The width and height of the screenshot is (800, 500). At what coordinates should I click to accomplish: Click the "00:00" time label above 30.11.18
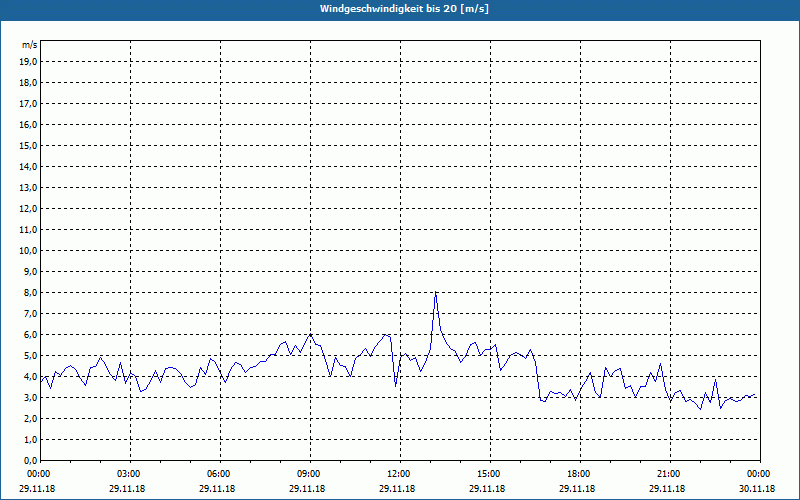(x=758, y=474)
